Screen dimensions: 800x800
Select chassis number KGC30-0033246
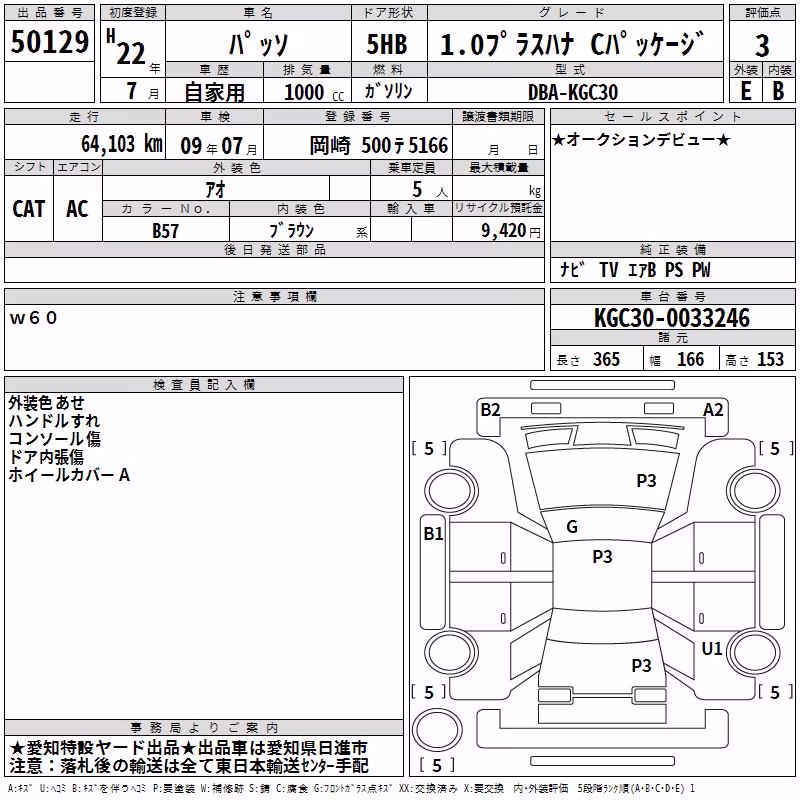point(672,318)
